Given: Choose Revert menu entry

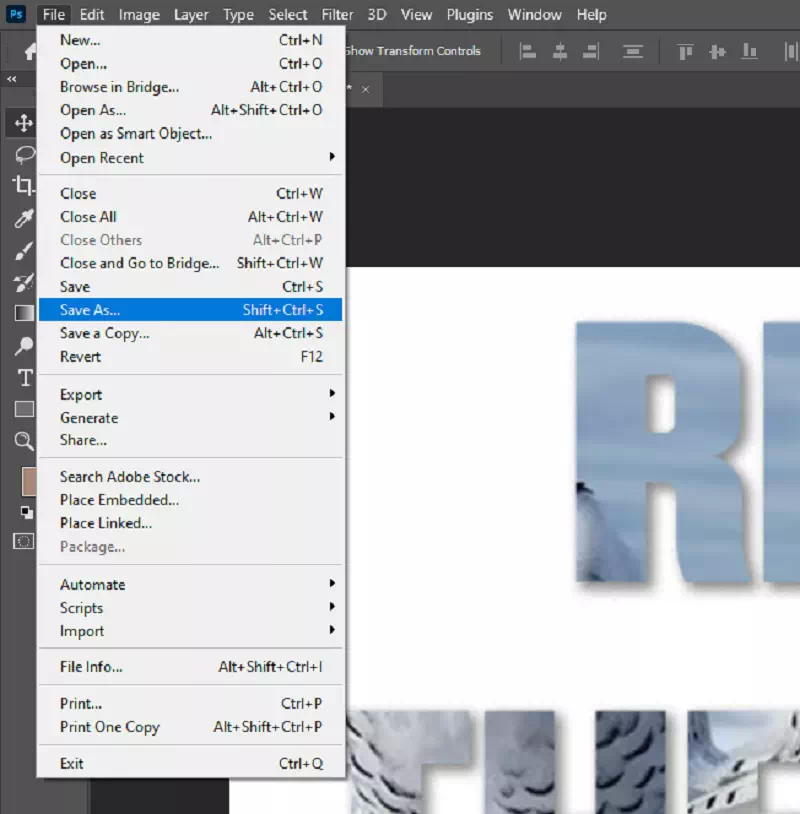Looking at the screenshot, I should coord(191,357).
